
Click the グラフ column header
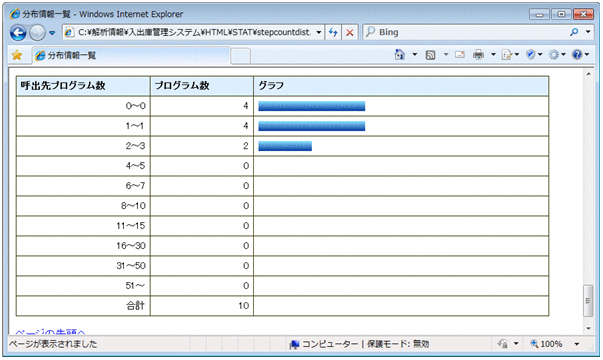(401, 86)
